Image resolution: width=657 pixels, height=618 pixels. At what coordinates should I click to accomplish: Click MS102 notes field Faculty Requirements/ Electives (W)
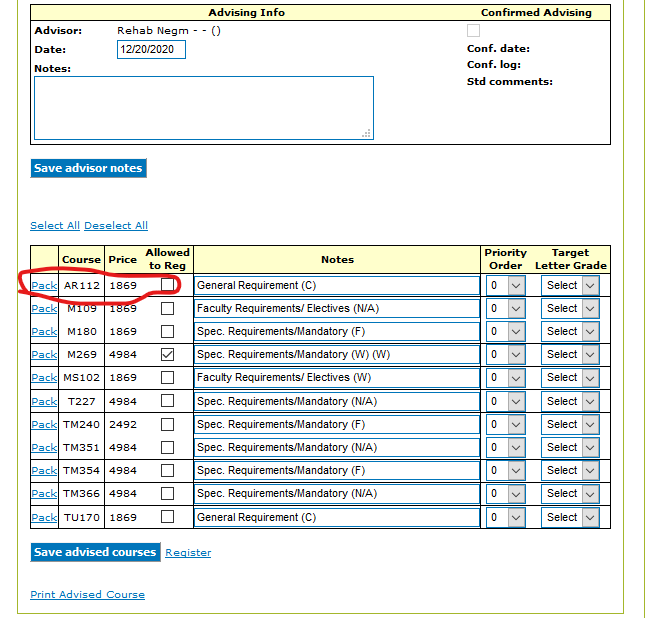pos(337,378)
